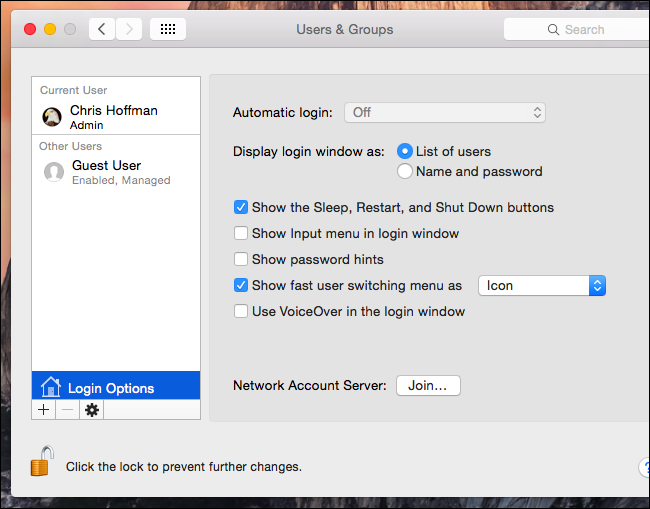This screenshot has width=650, height=509.
Task: Open the fast user switching Icon dropdown
Action: click(542, 286)
